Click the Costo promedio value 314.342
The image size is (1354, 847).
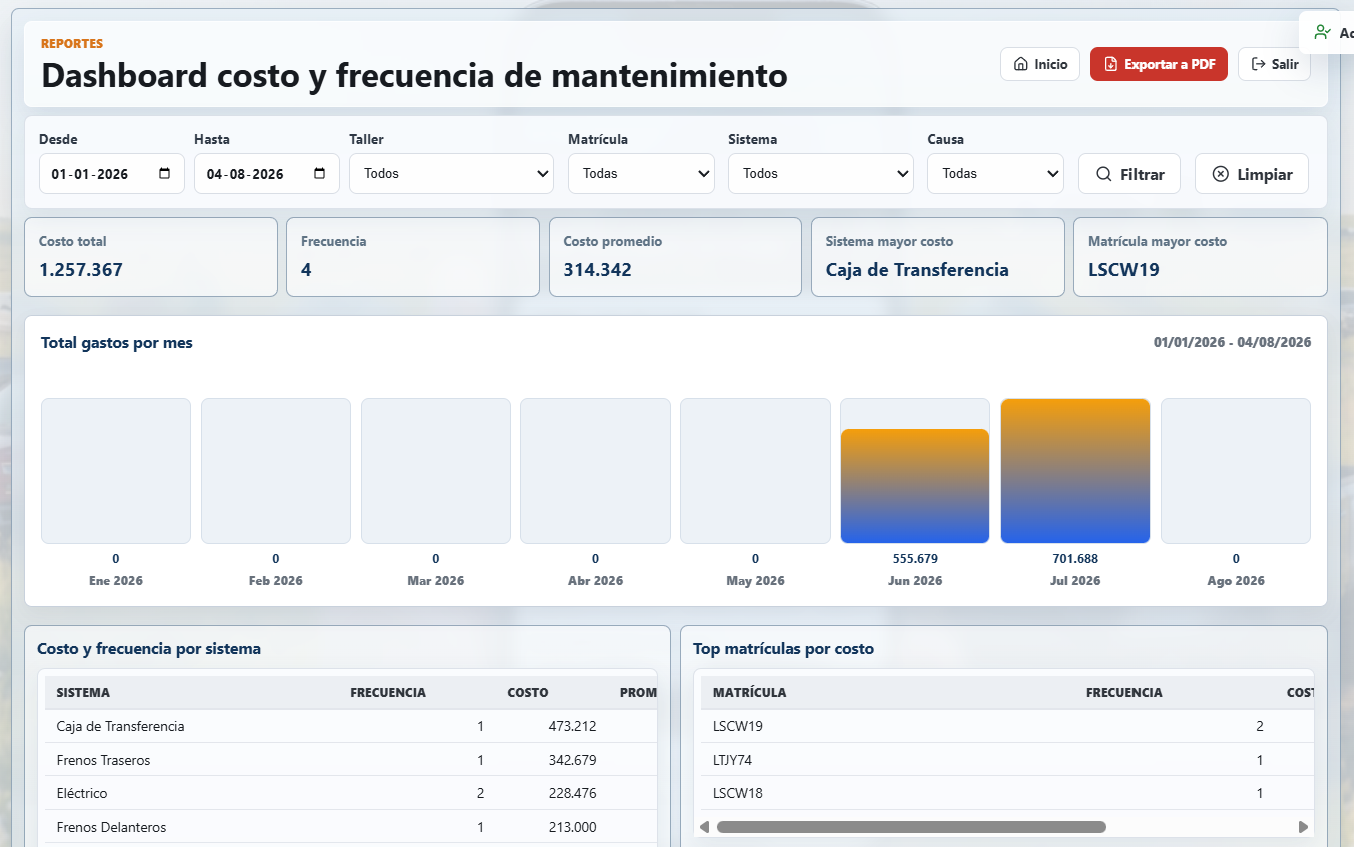click(x=597, y=269)
